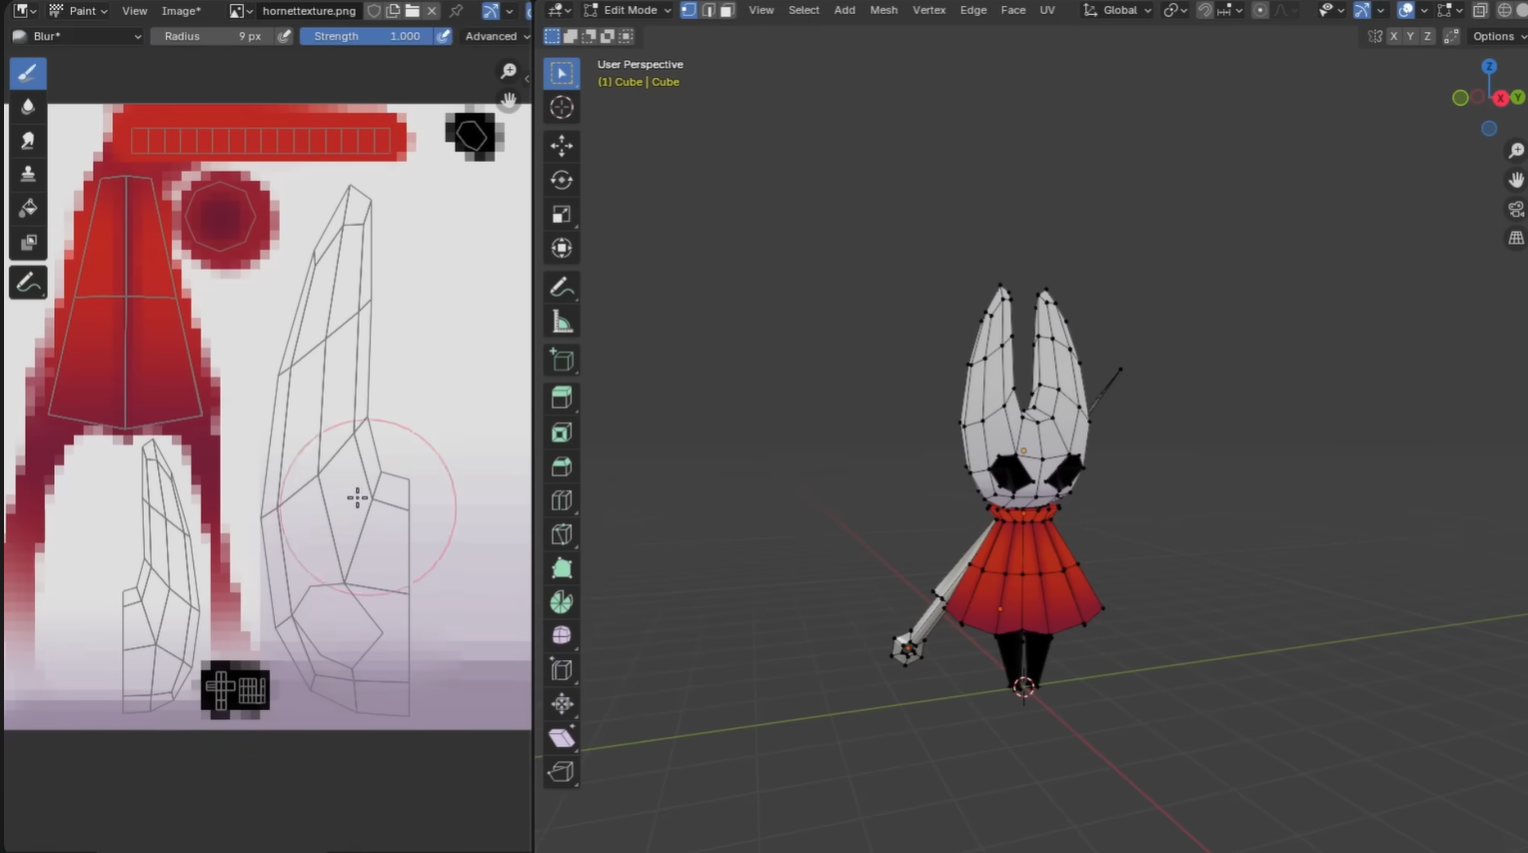
Task: Select the Annotate tool
Action: coord(561,287)
